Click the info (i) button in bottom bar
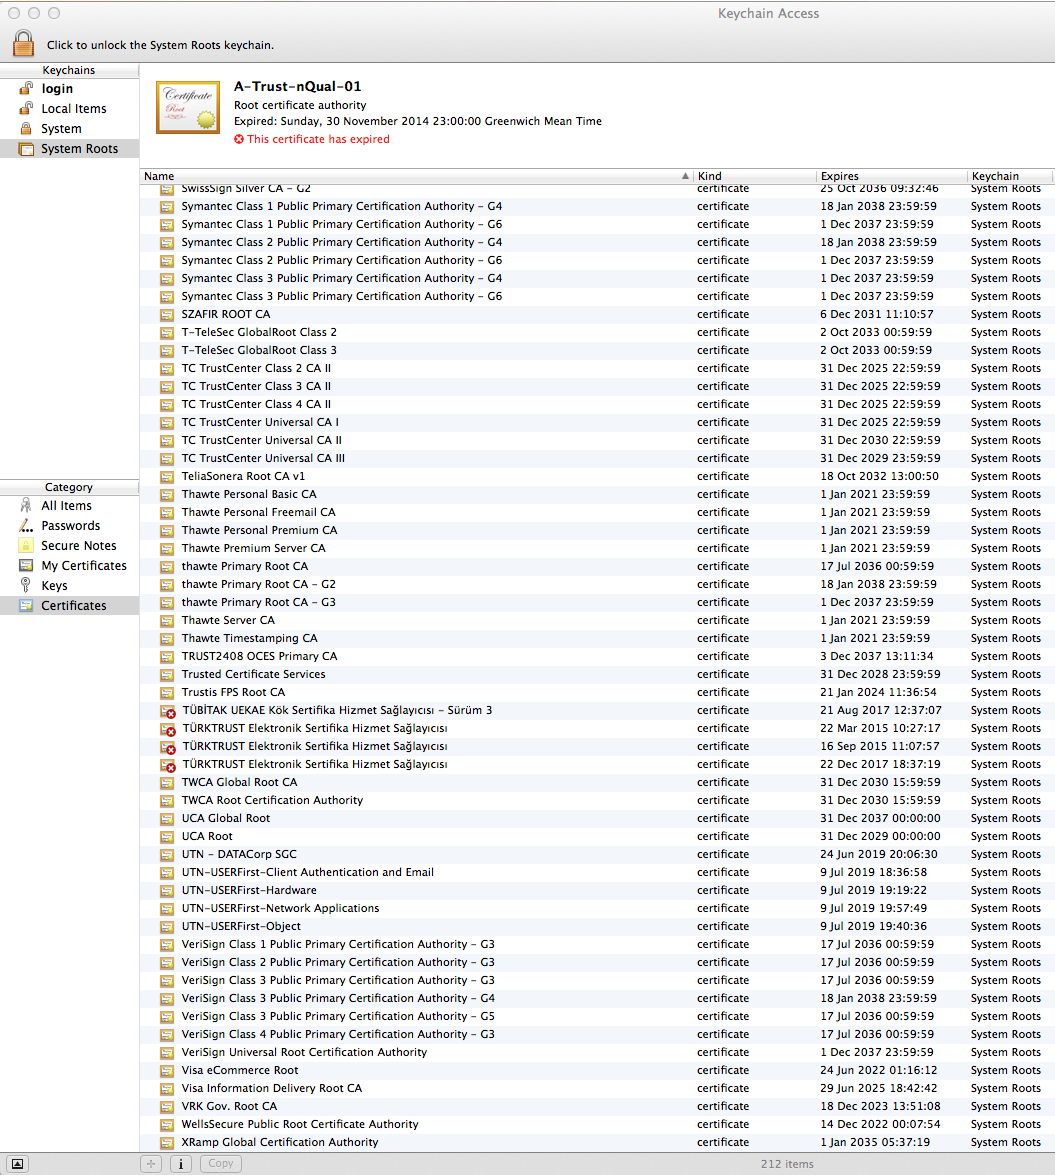The width and height of the screenshot is (1055, 1175). point(181,1164)
